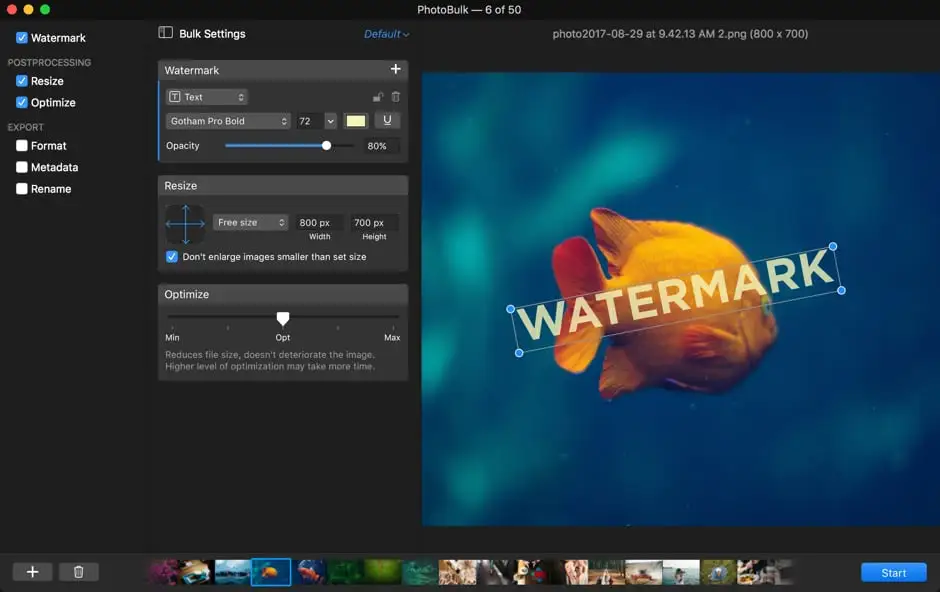Viewport: 940px width, 592px height.
Task: Click the resize direction arrows icon
Action: (184, 225)
